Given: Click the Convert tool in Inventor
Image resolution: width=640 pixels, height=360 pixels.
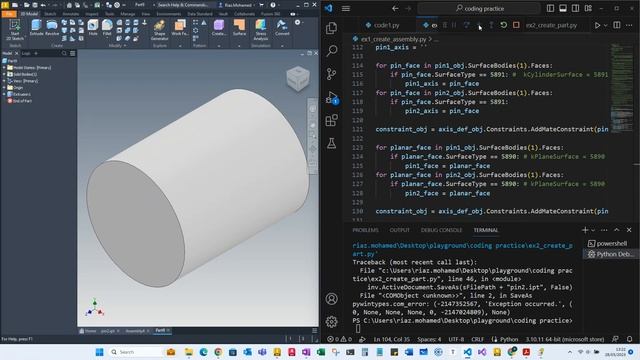Looking at the screenshot, I should coord(282,27).
